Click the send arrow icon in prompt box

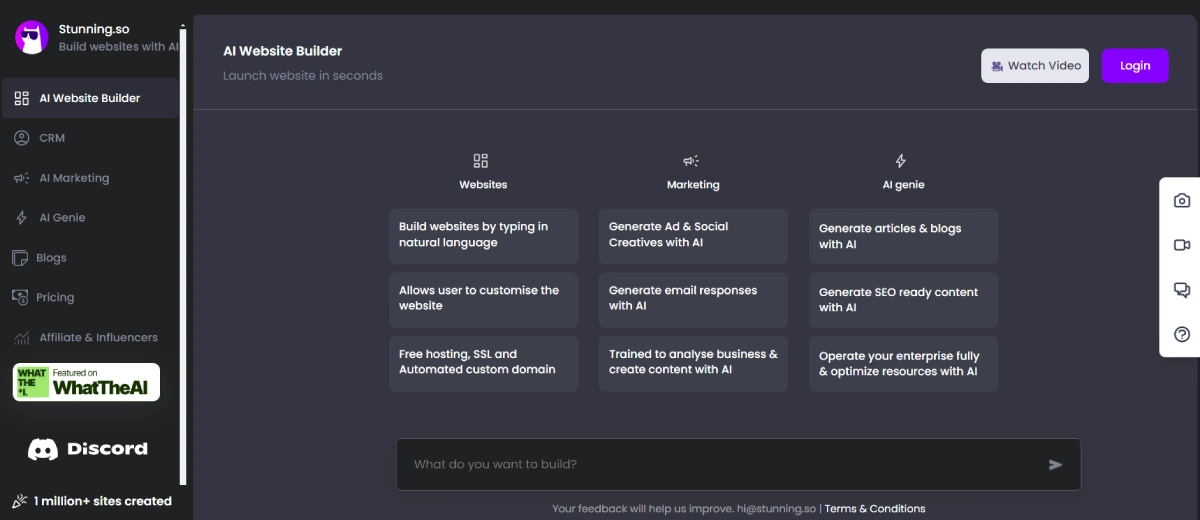coord(1055,464)
